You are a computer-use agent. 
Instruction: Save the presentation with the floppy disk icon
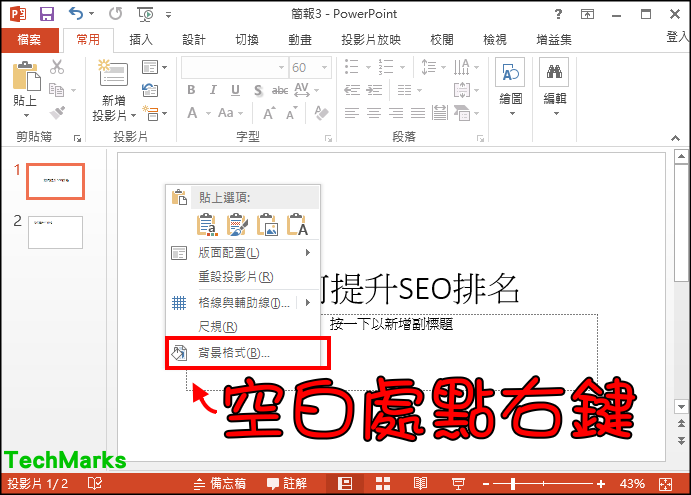[47, 14]
